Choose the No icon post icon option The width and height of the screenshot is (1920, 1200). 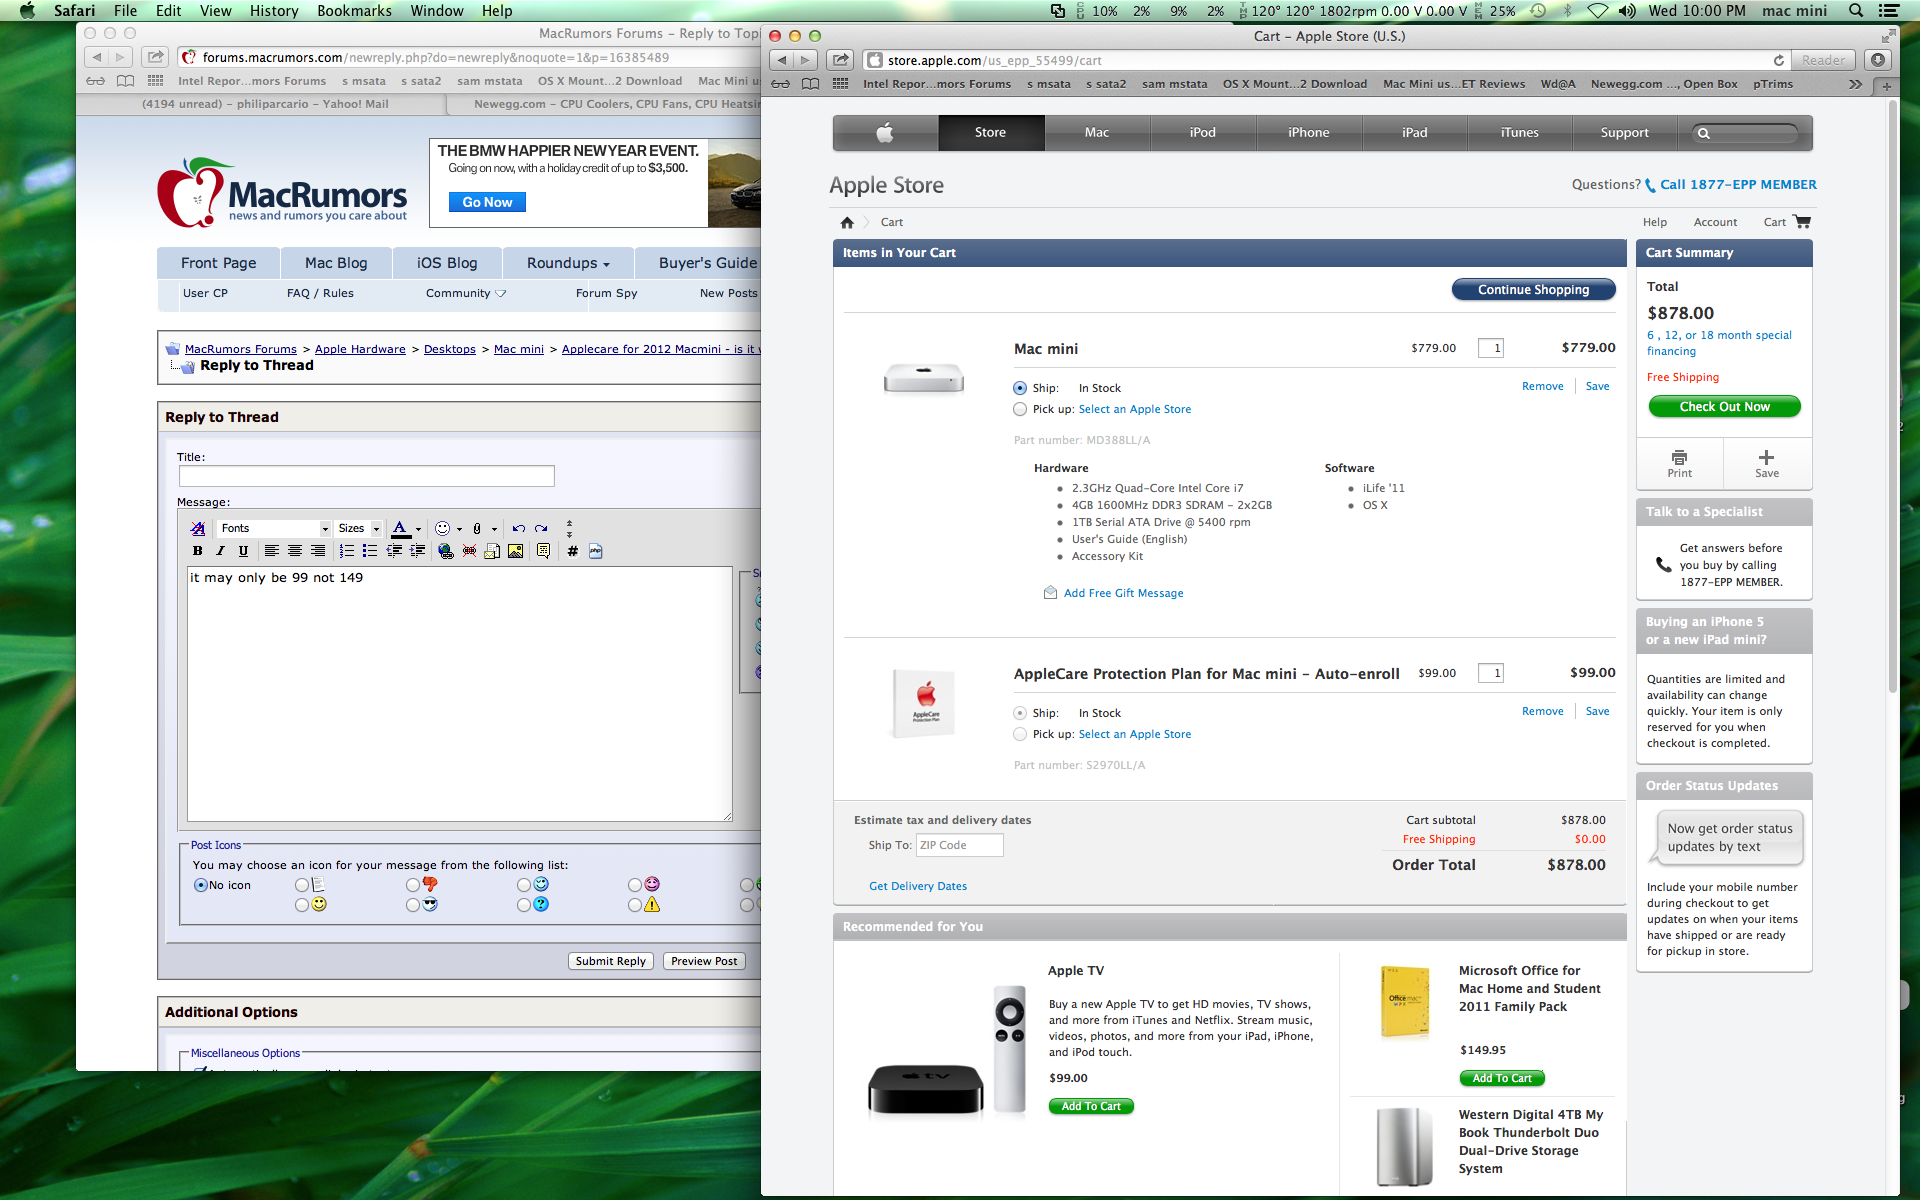tap(201, 885)
